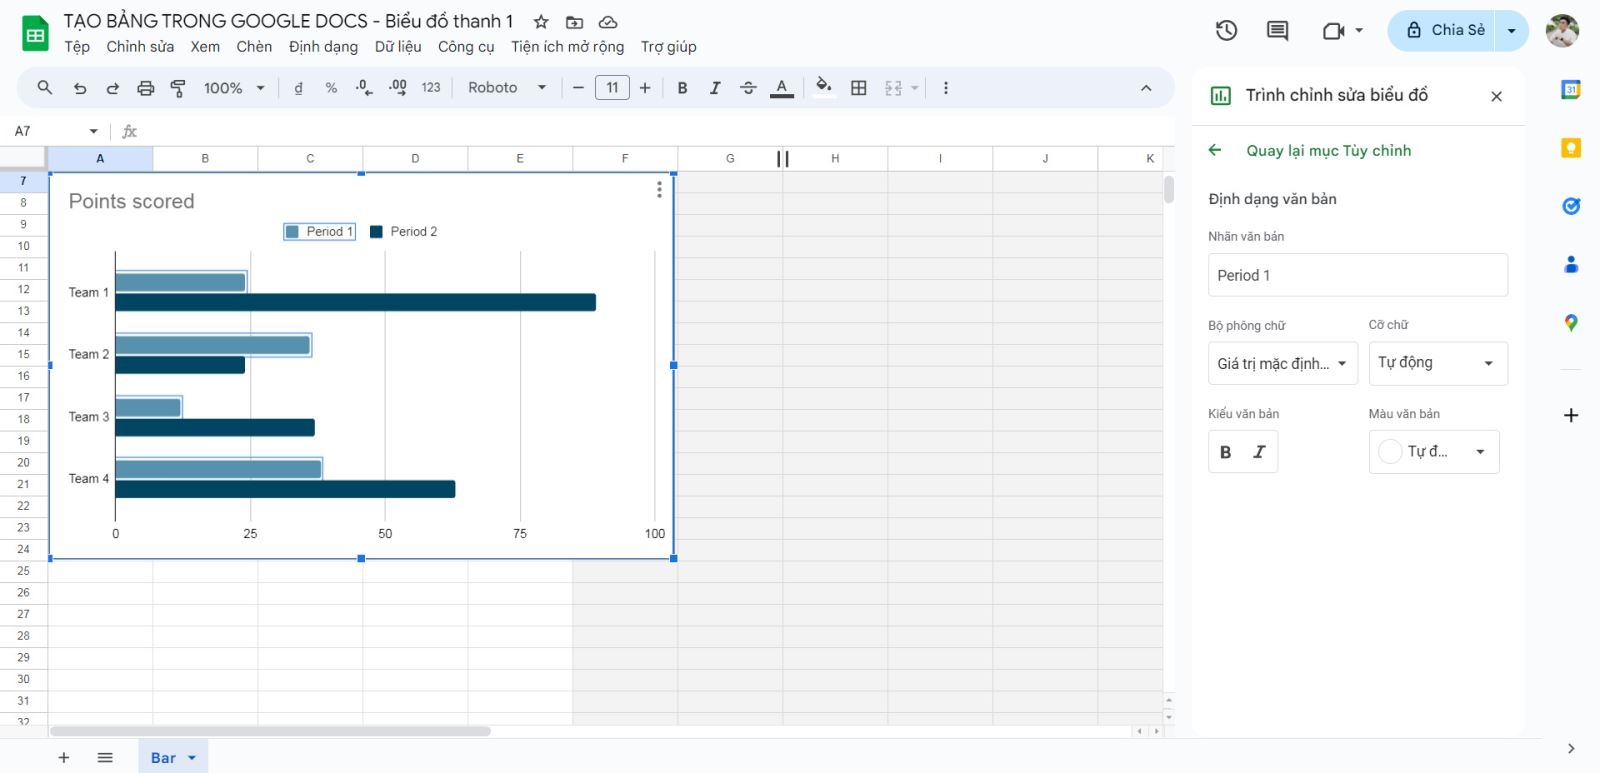This screenshot has height=773, width=1600.
Task: Collapse the menus with chevron up
Action: [x=1146, y=88]
